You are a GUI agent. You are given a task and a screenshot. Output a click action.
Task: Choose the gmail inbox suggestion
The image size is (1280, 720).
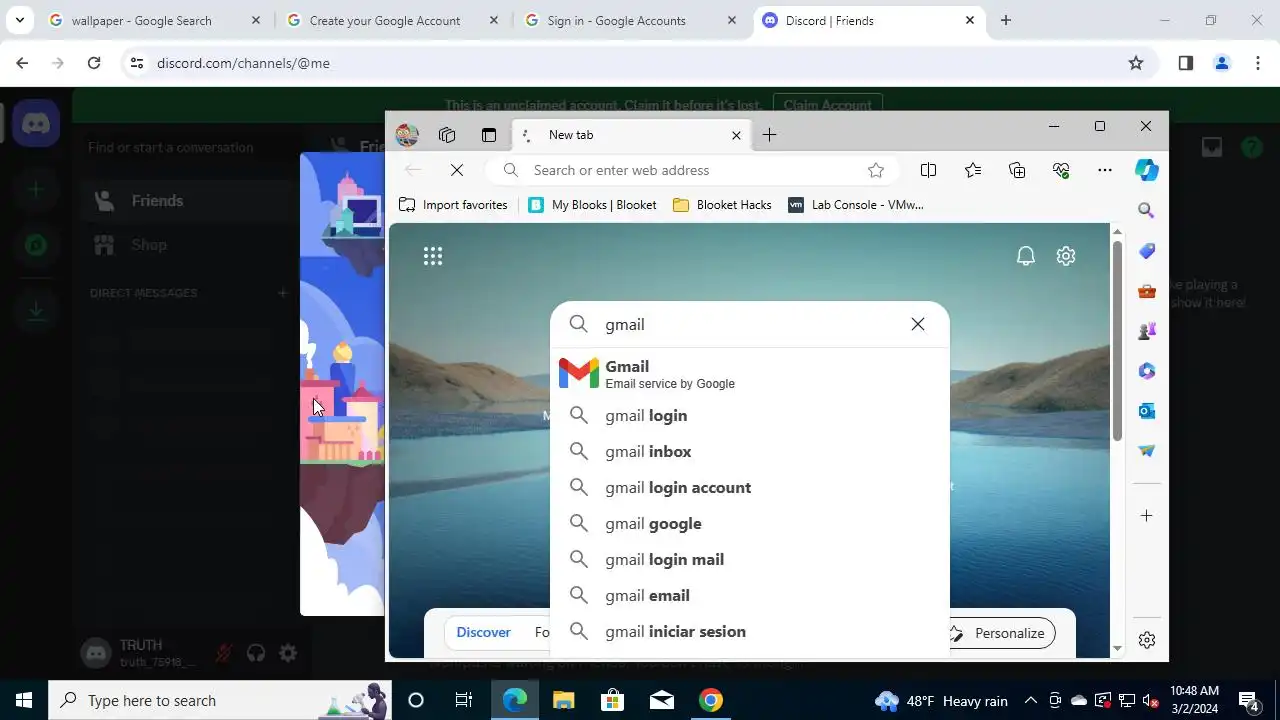pyautogui.click(x=750, y=451)
